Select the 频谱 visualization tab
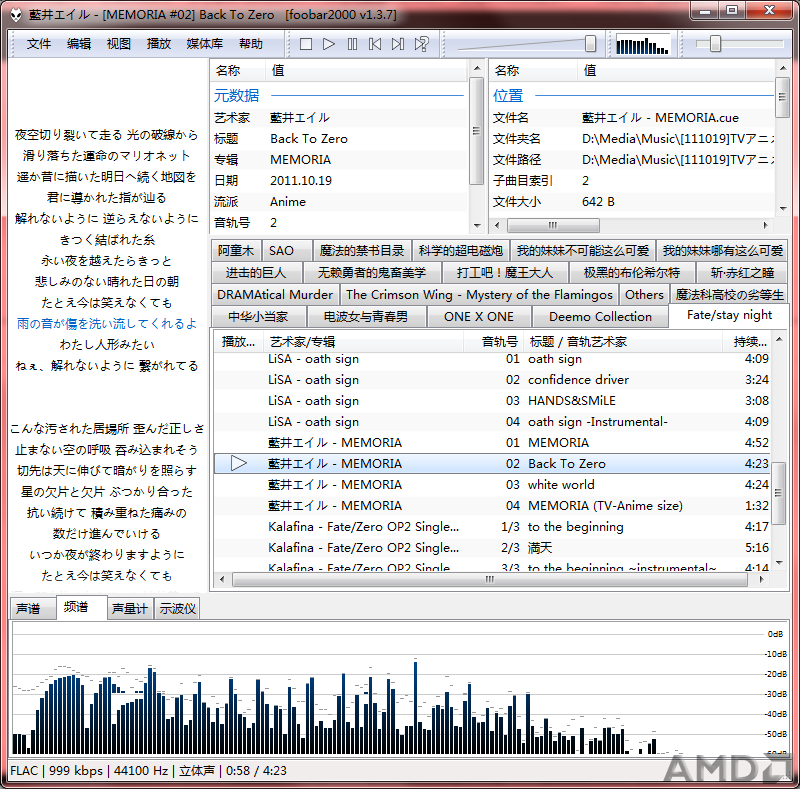The image size is (800, 789). click(x=81, y=607)
